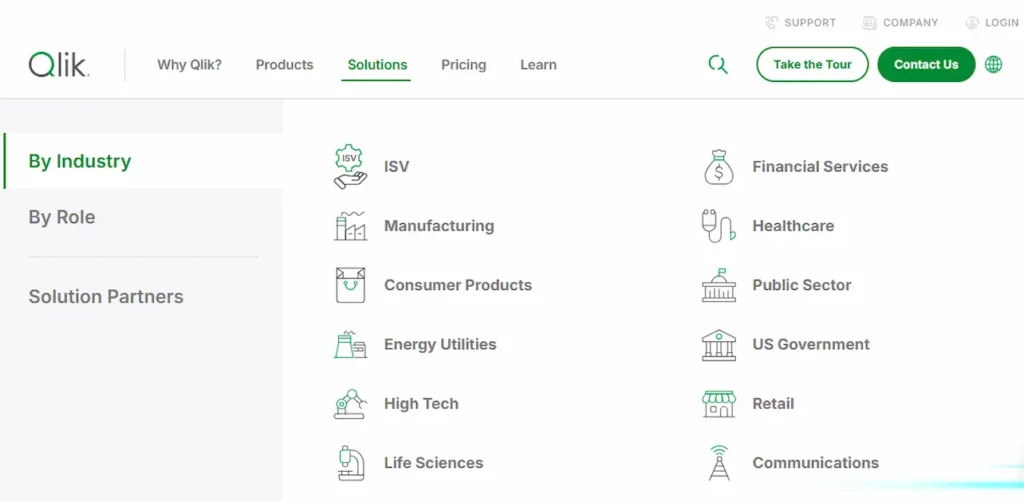The image size is (1024, 502).
Task: Open the SUPPORT link
Action: [x=810, y=23]
